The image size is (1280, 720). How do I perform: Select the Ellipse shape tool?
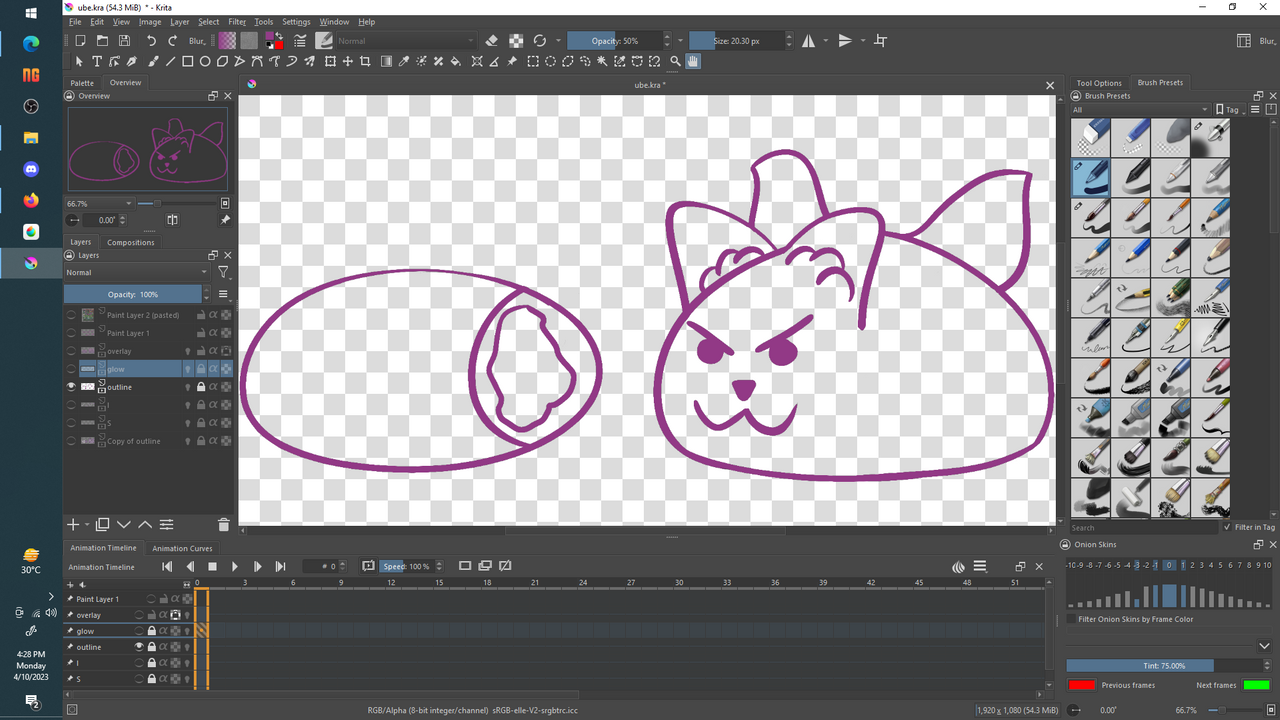[205, 61]
